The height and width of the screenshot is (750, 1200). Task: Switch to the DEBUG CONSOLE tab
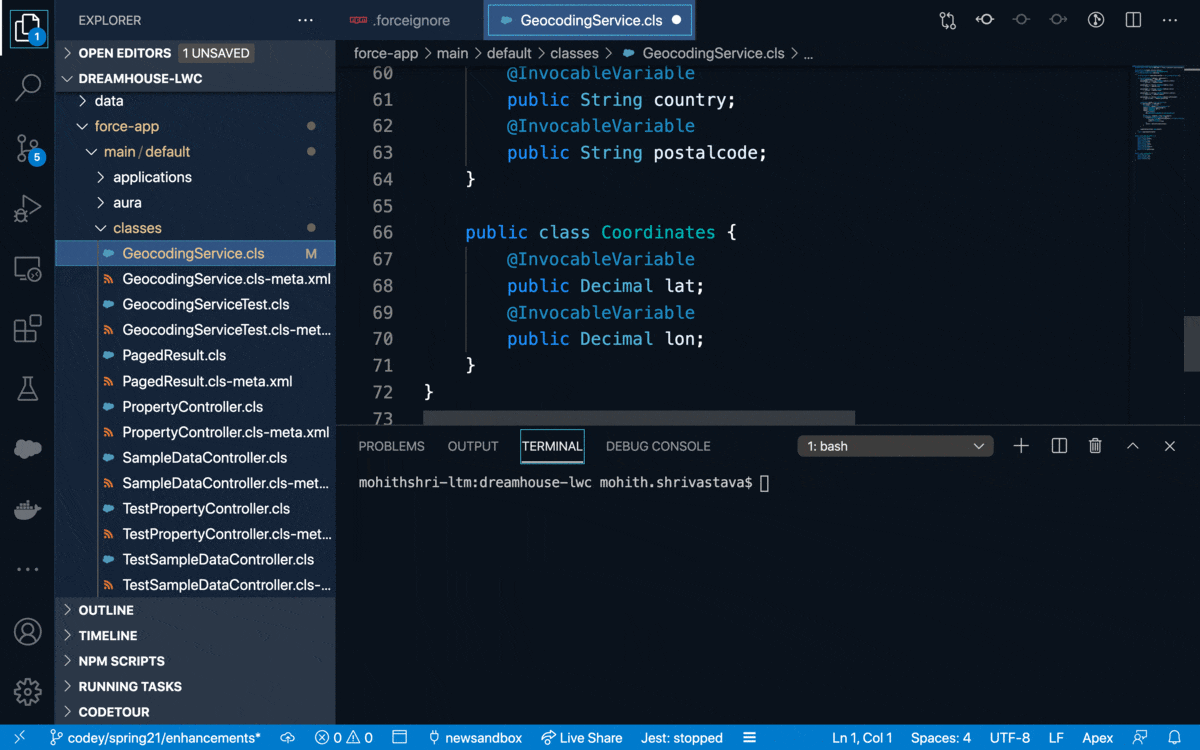(658, 446)
